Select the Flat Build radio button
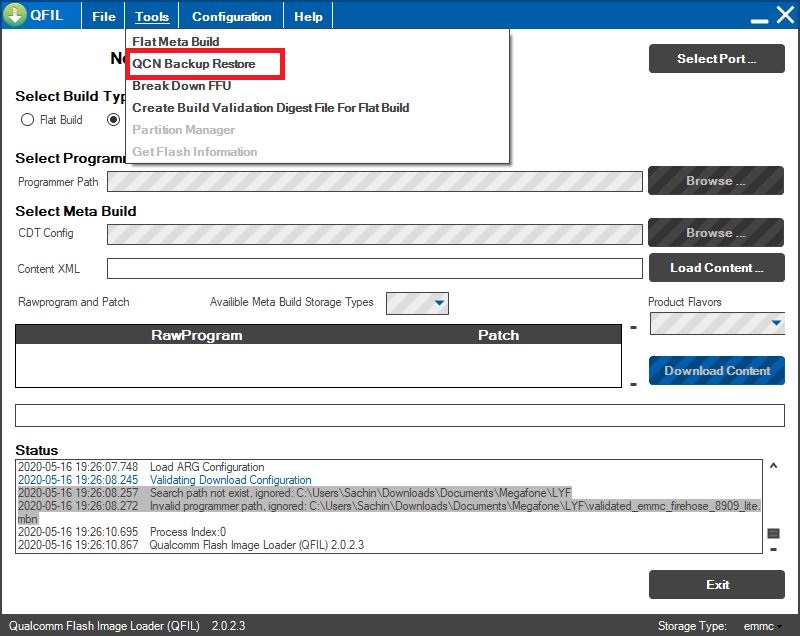Screen dimensions: 800x636 tap(28, 120)
